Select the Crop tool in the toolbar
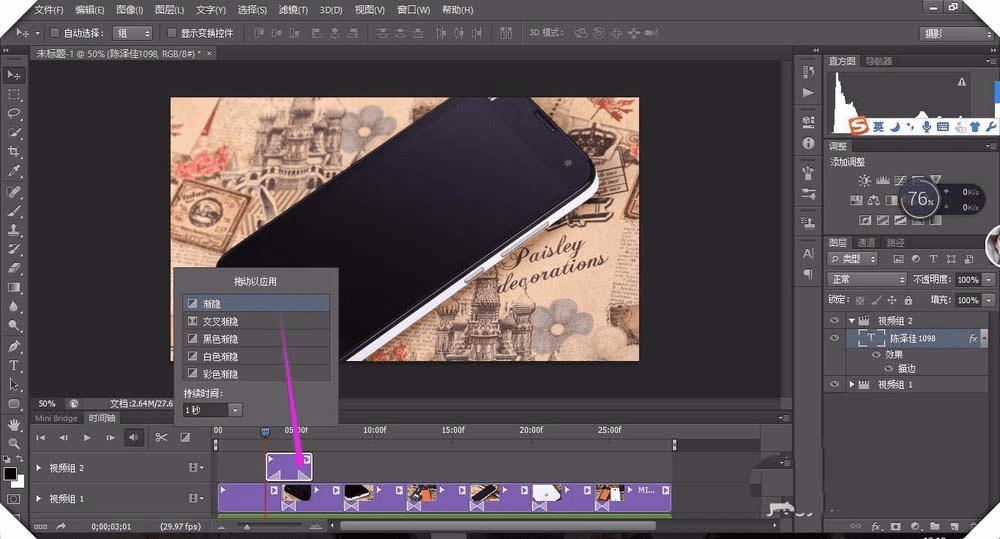The image size is (1000, 539). [14, 152]
